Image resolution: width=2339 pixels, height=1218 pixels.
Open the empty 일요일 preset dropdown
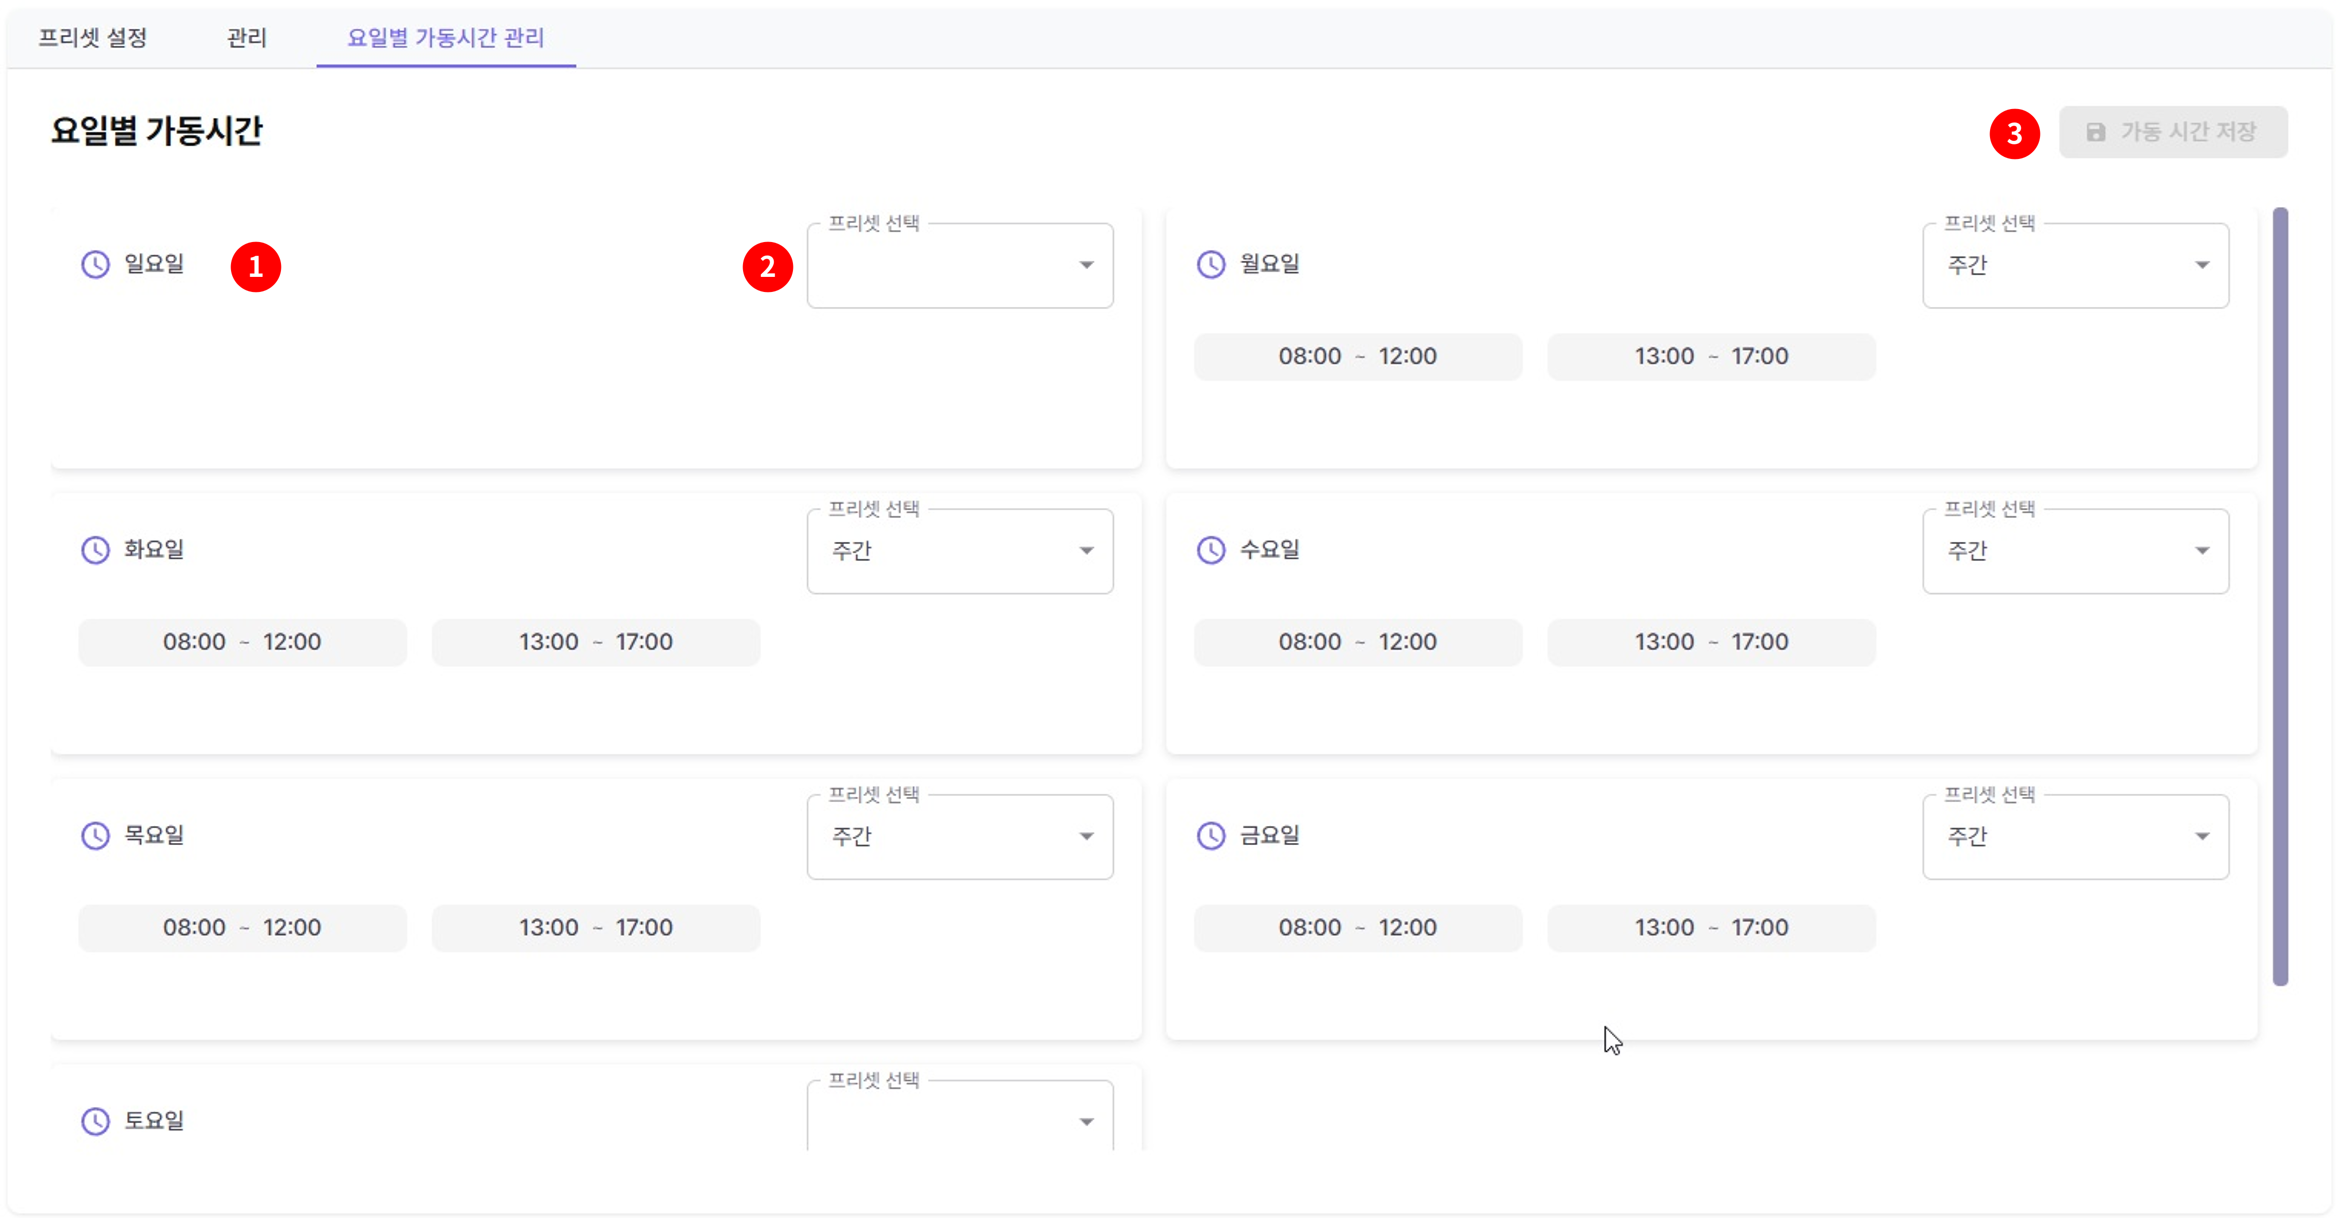pyautogui.click(x=959, y=266)
